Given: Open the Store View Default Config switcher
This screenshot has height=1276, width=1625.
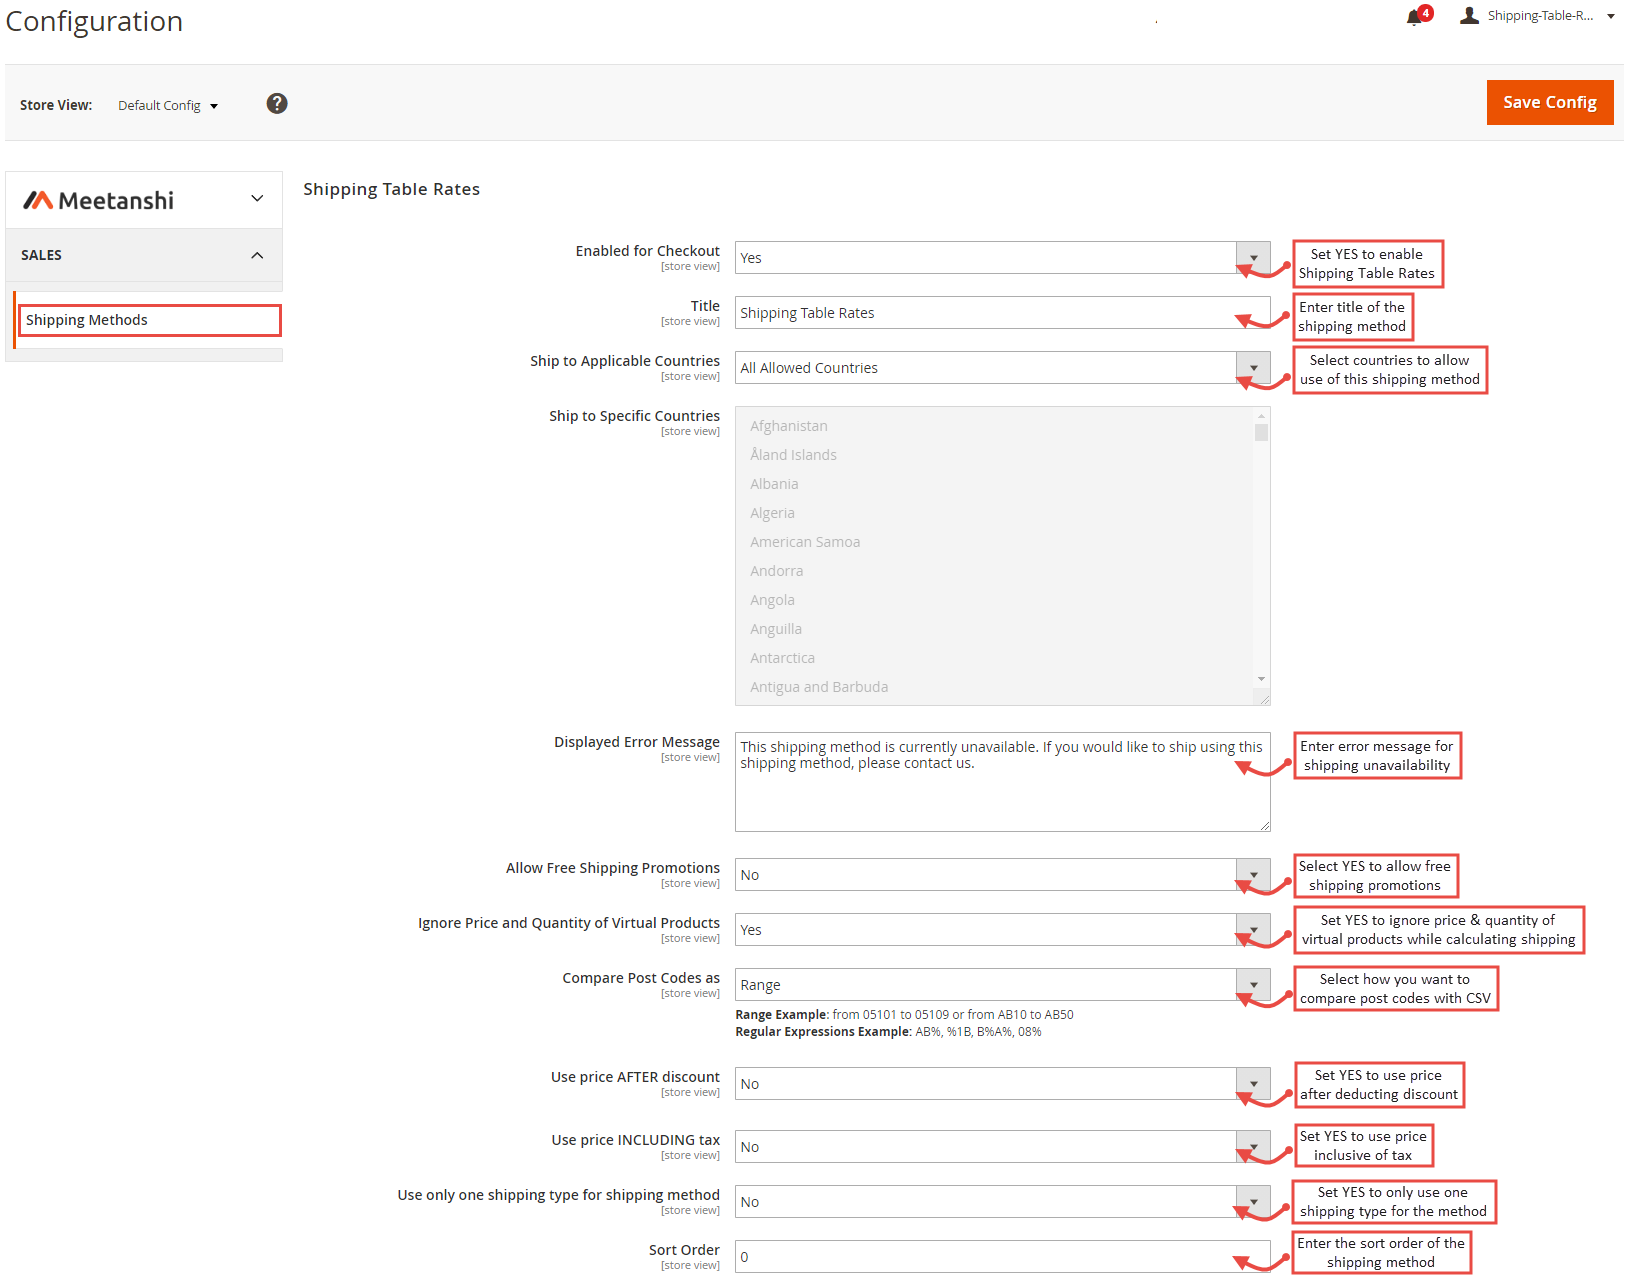Looking at the screenshot, I should 168,105.
